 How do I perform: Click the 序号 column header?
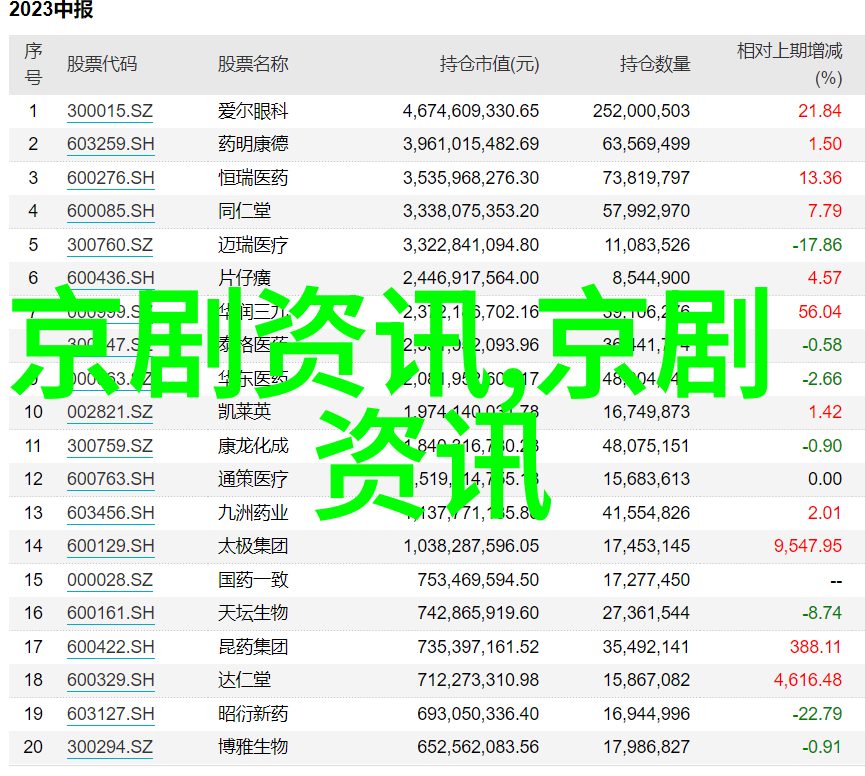pos(33,64)
